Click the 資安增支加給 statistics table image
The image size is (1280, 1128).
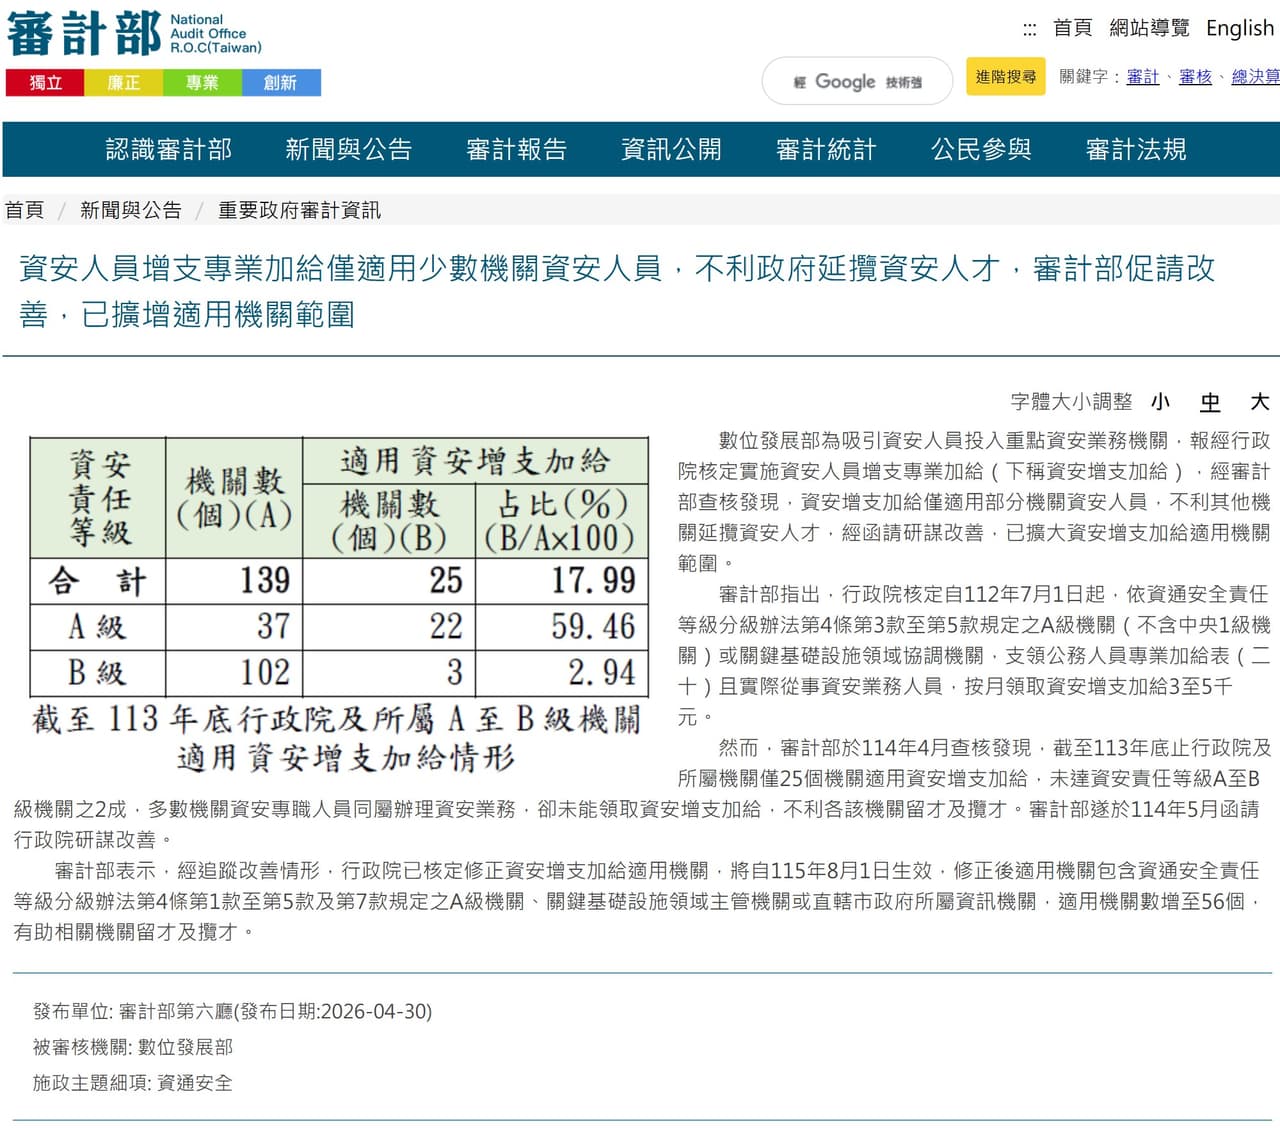point(339,606)
